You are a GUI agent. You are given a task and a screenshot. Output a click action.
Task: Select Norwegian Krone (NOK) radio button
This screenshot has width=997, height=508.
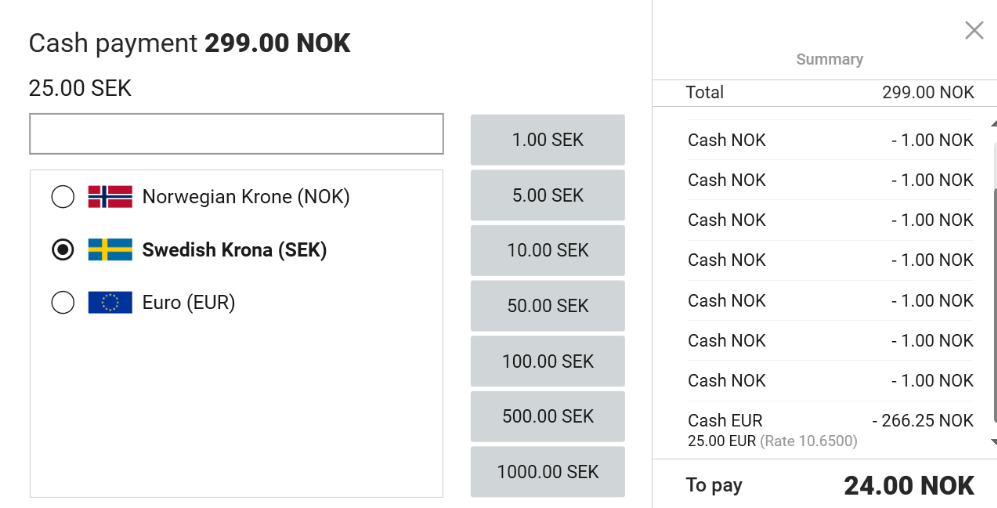63,197
